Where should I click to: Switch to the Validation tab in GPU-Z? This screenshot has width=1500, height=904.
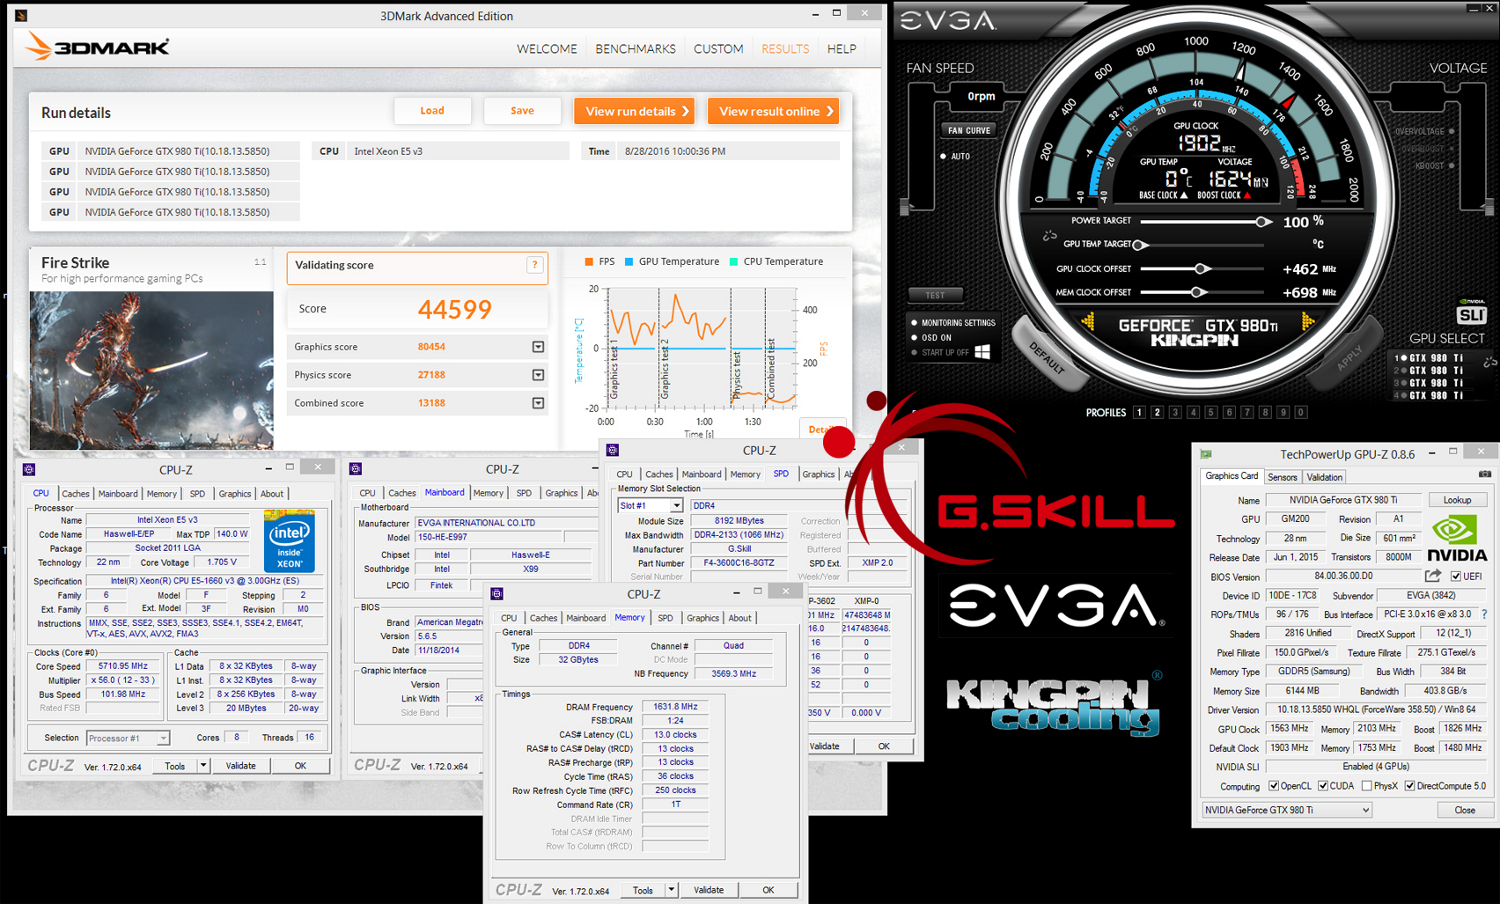pyautogui.click(x=1324, y=477)
